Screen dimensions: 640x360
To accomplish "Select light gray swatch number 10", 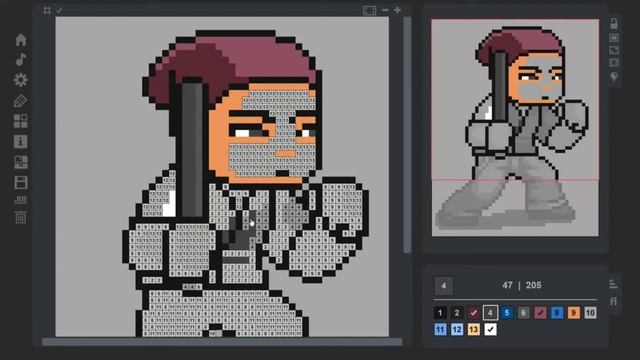I will coord(591,313).
